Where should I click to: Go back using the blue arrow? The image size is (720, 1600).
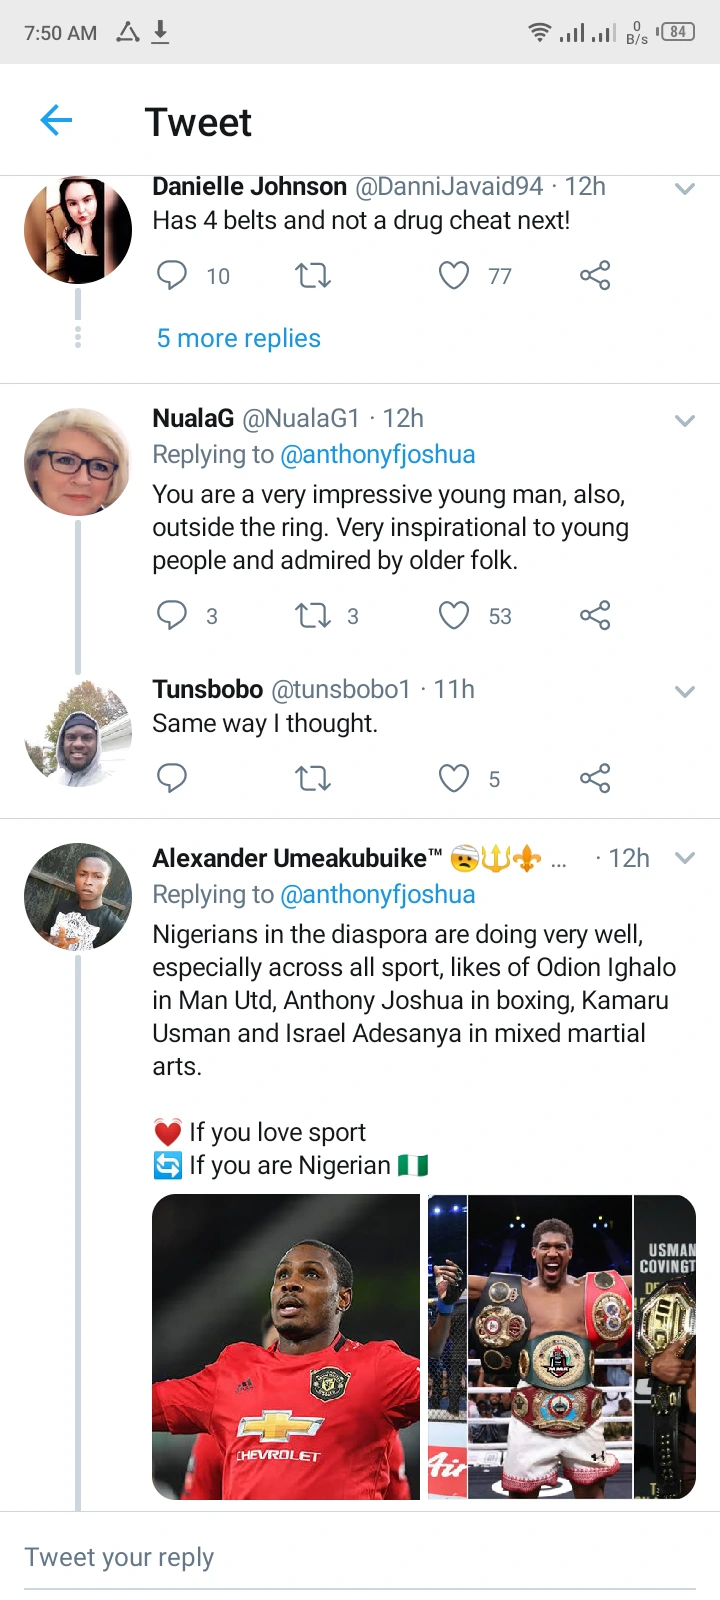coord(56,121)
